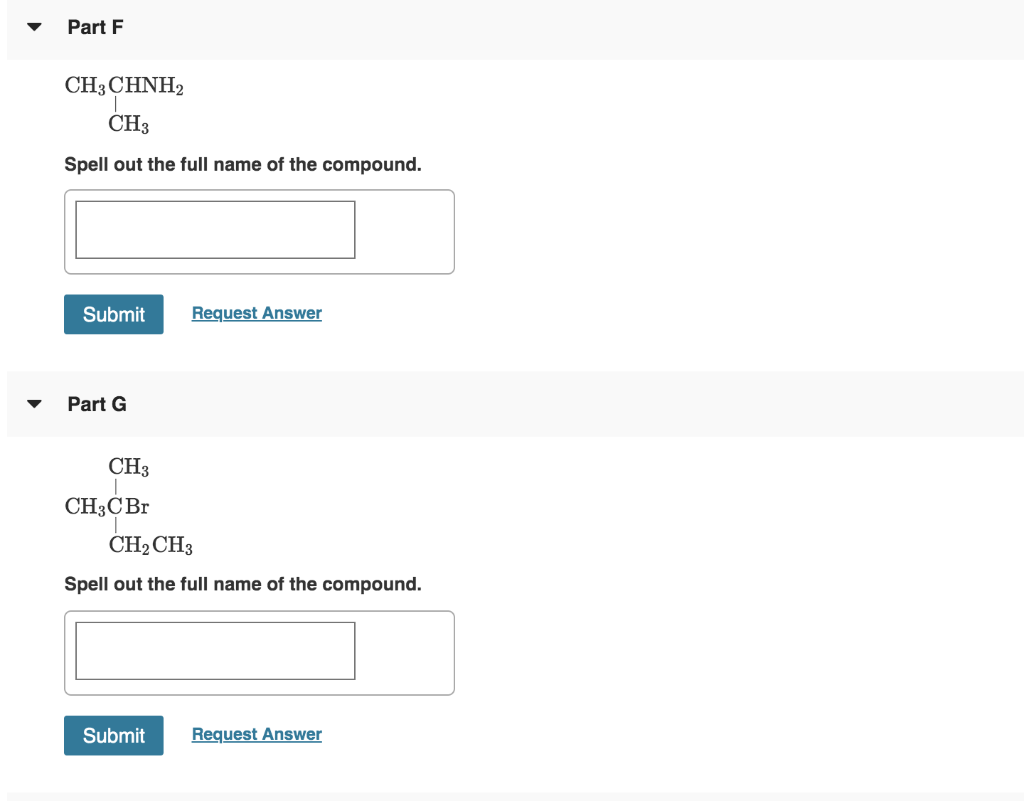Select the Part F header label
Viewport: 1024px width, 801px height.
[94, 27]
